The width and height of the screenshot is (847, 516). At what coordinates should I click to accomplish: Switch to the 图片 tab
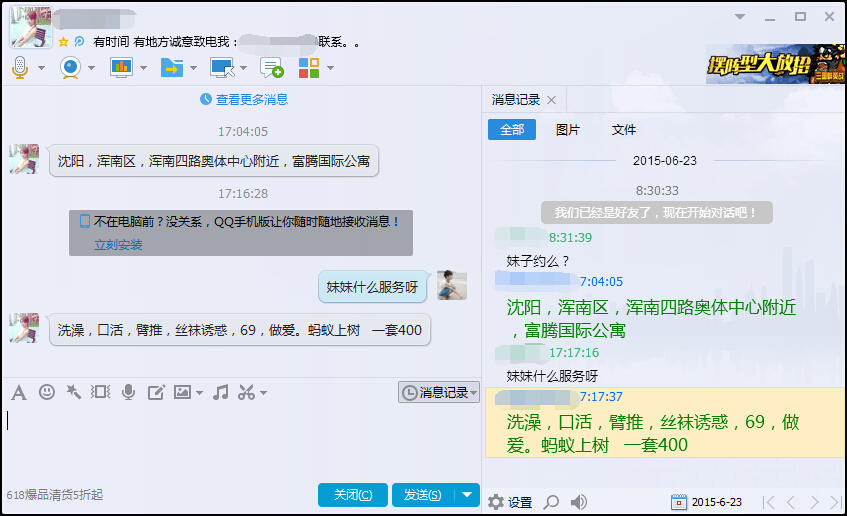(x=568, y=130)
